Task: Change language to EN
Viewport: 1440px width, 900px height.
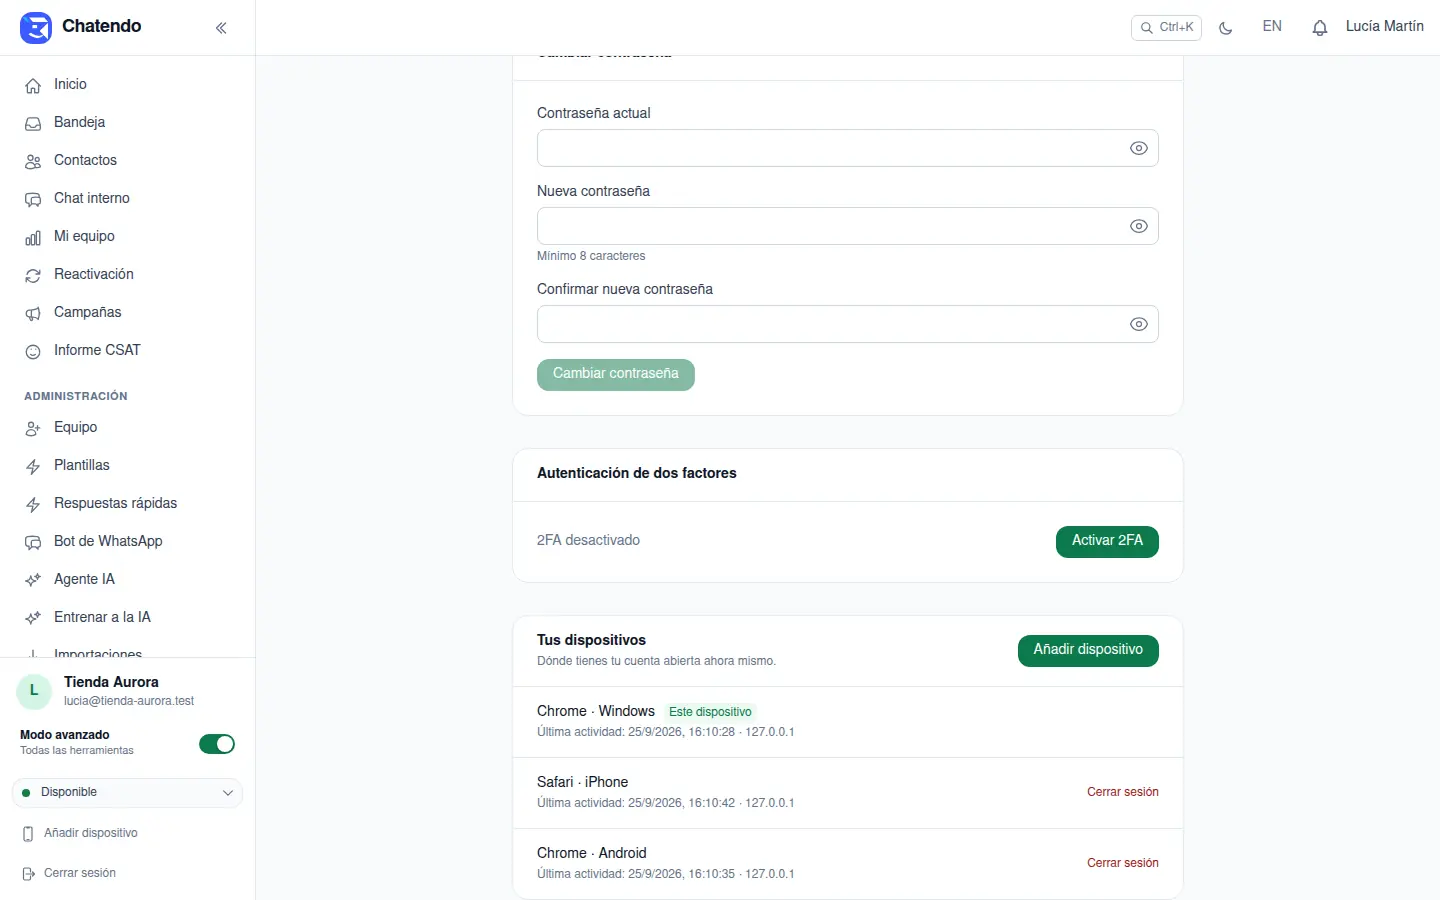Action: [x=1272, y=27]
